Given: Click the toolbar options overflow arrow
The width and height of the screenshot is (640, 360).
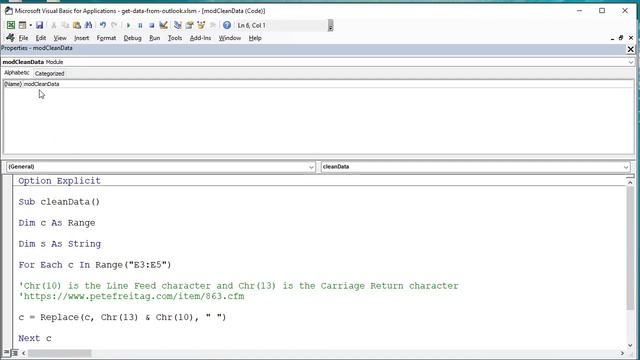Looking at the screenshot, I should click(330, 25).
